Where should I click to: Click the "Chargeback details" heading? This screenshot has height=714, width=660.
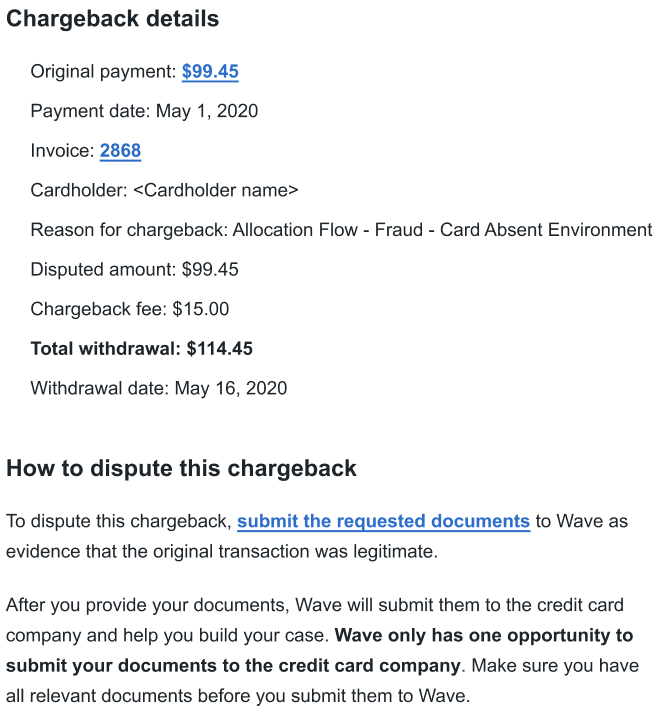click(113, 19)
